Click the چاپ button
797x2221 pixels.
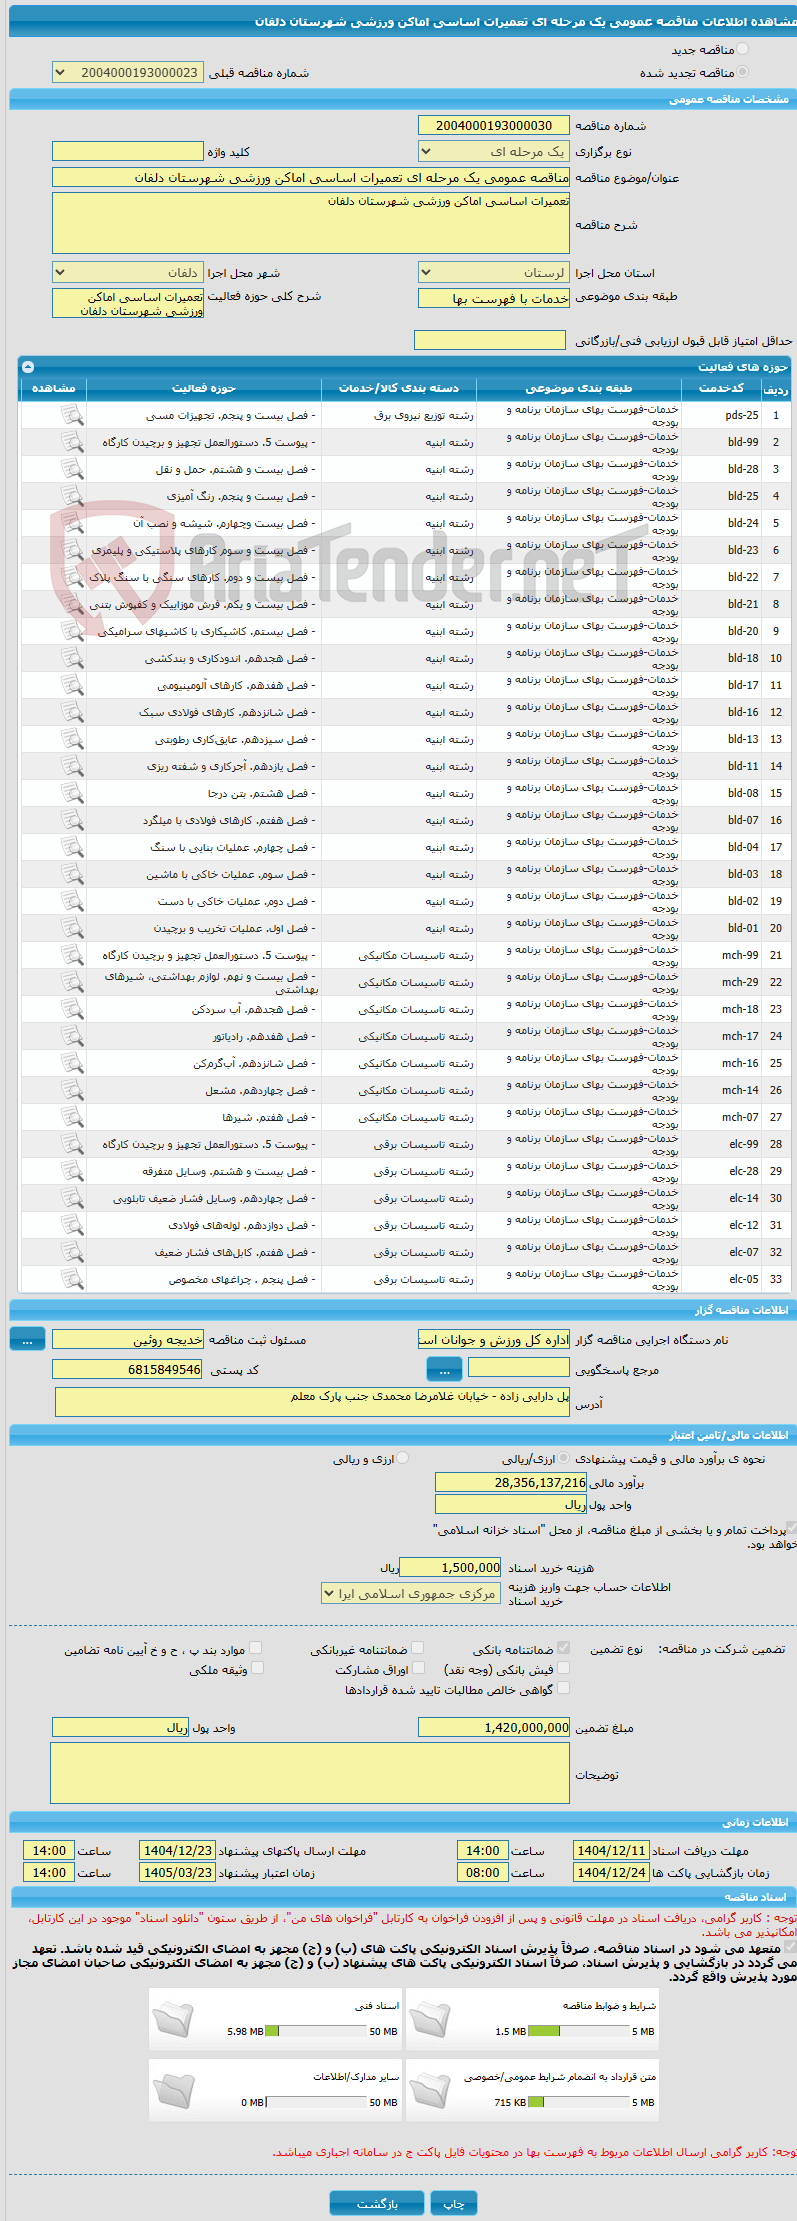(454, 2204)
